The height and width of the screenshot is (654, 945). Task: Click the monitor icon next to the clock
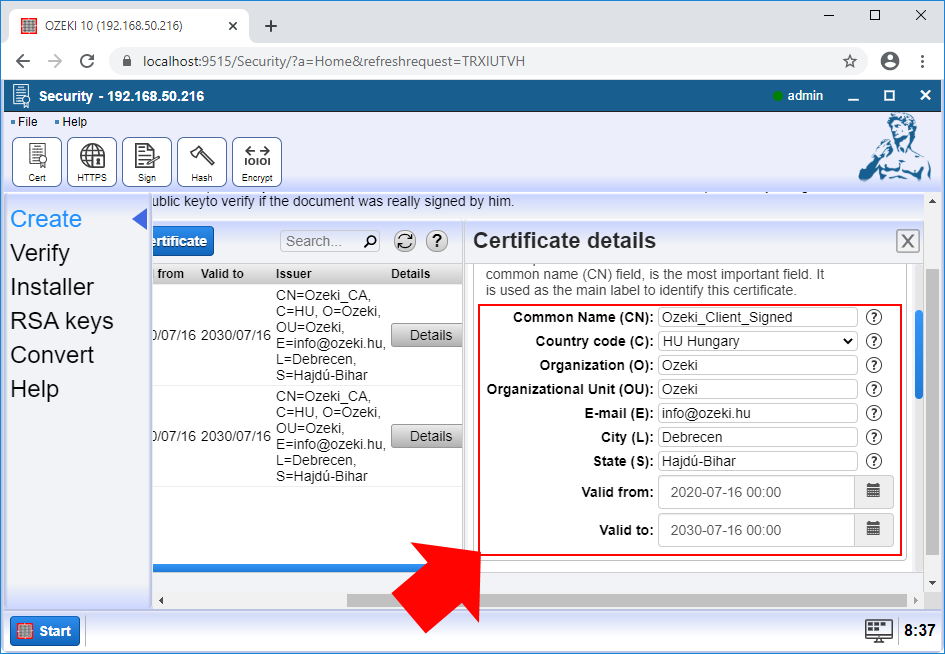(879, 630)
